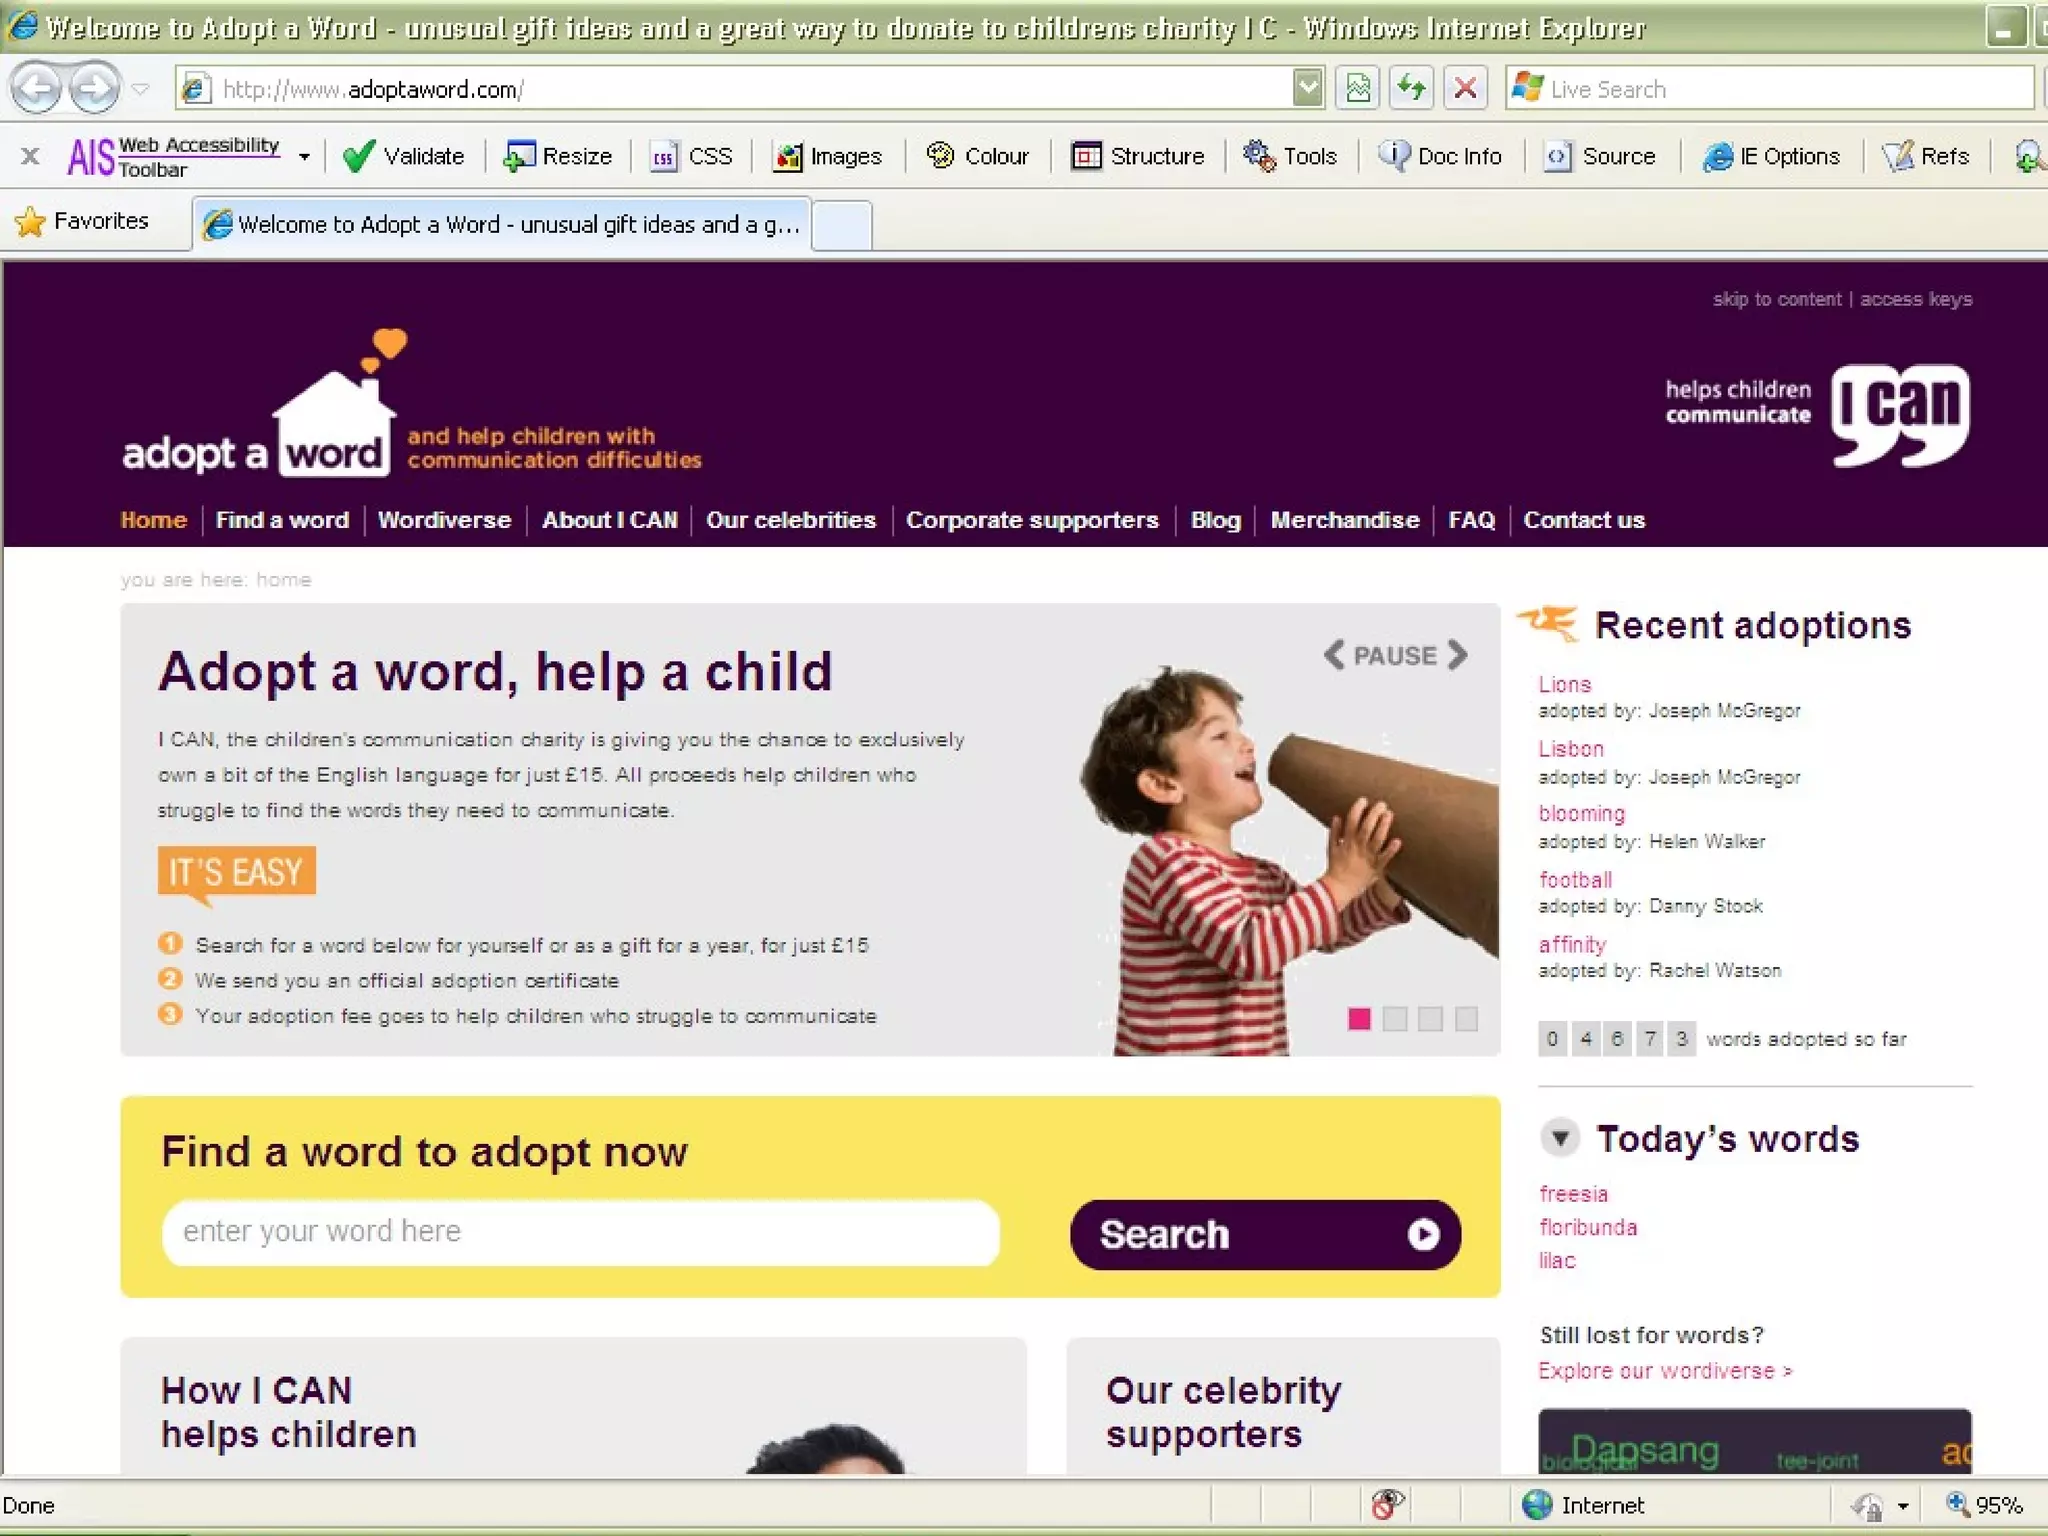Image resolution: width=2048 pixels, height=1536 pixels.
Task: Go to Corporate supporters menu item
Action: 1031,520
